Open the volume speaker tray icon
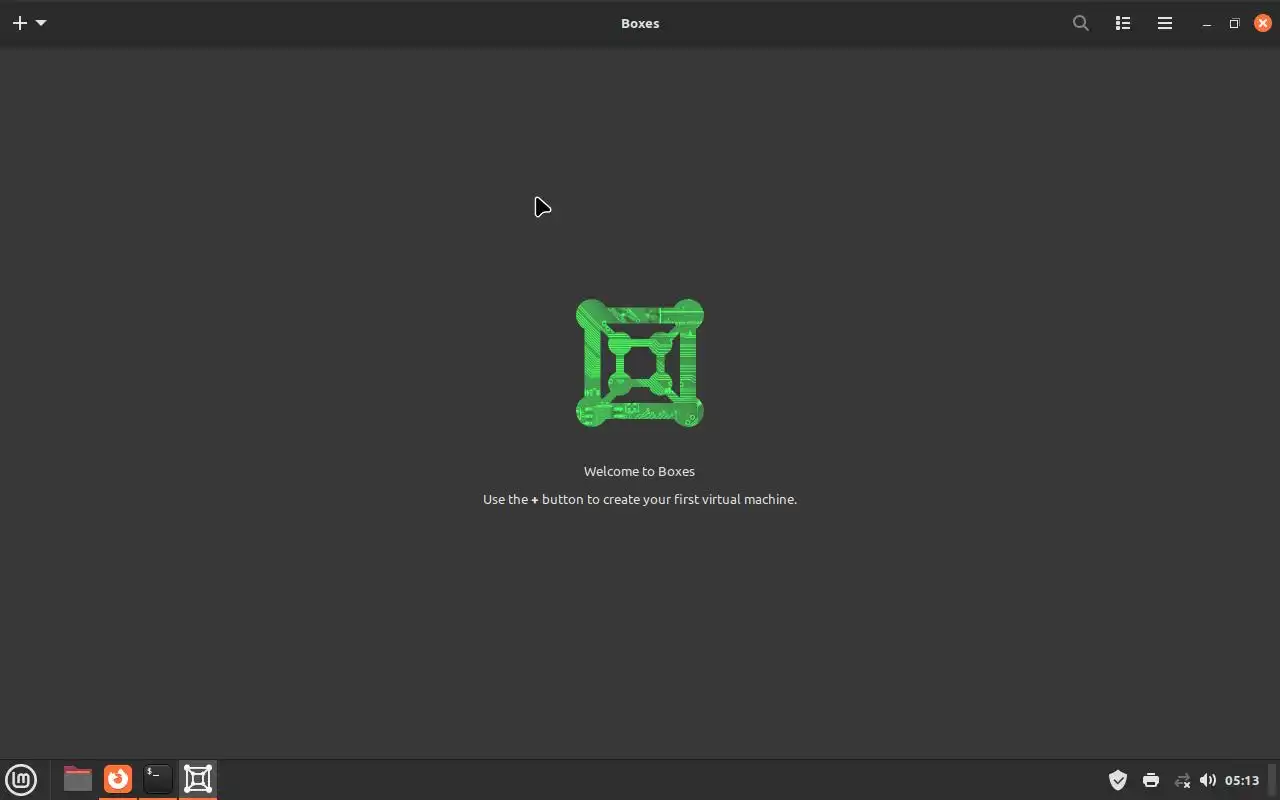The height and width of the screenshot is (800, 1280). click(x=1208, y=780)
